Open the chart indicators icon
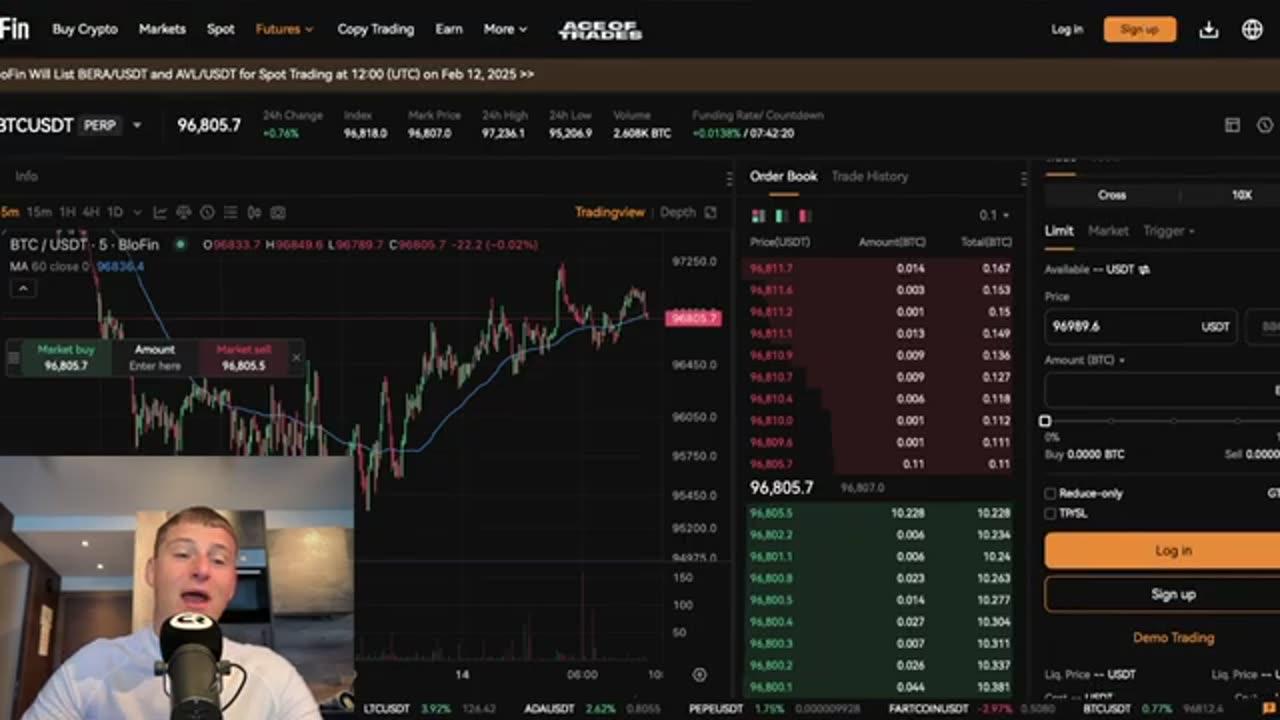Screen dimensions: 1280x720 coord(160,212)
